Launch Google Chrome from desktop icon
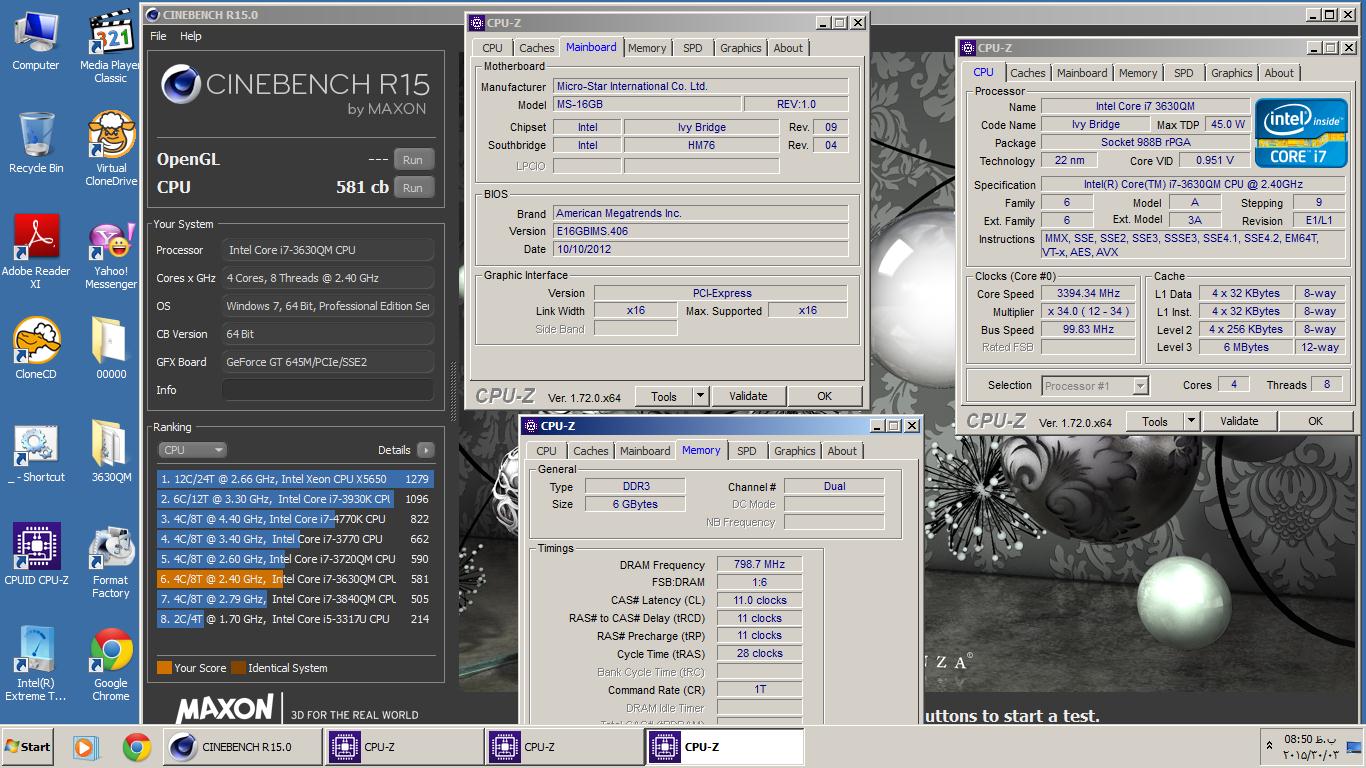1366x768 pixels. coord(111,664)
